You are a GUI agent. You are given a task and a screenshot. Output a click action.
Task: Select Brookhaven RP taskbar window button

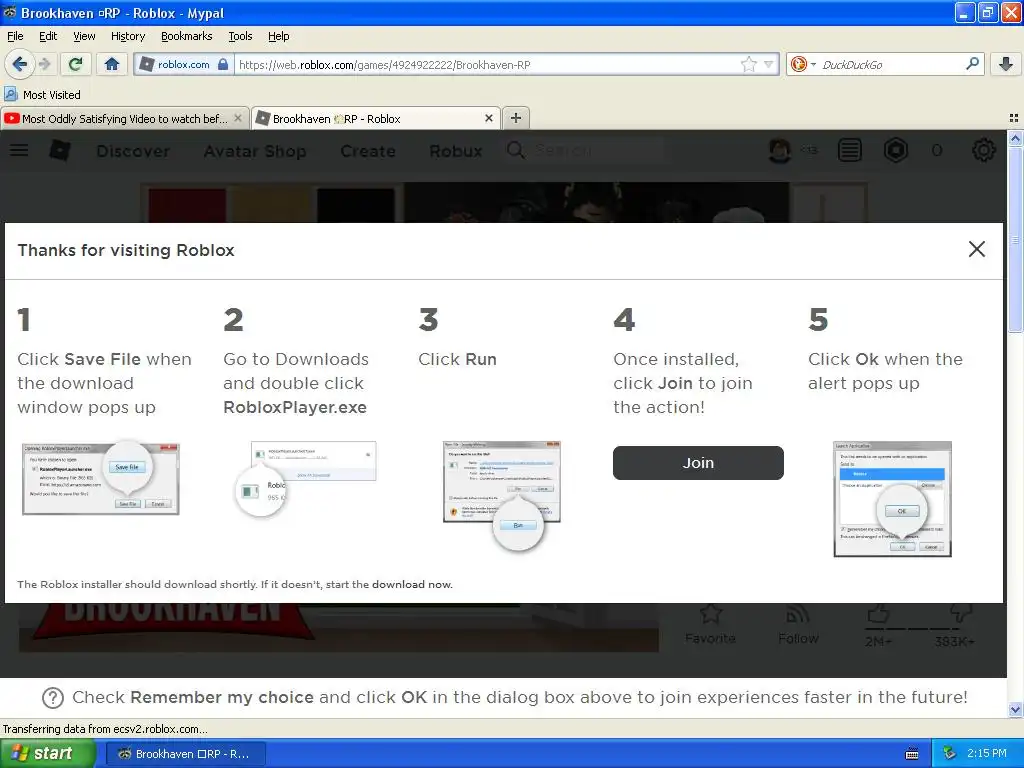coord(186,754)
